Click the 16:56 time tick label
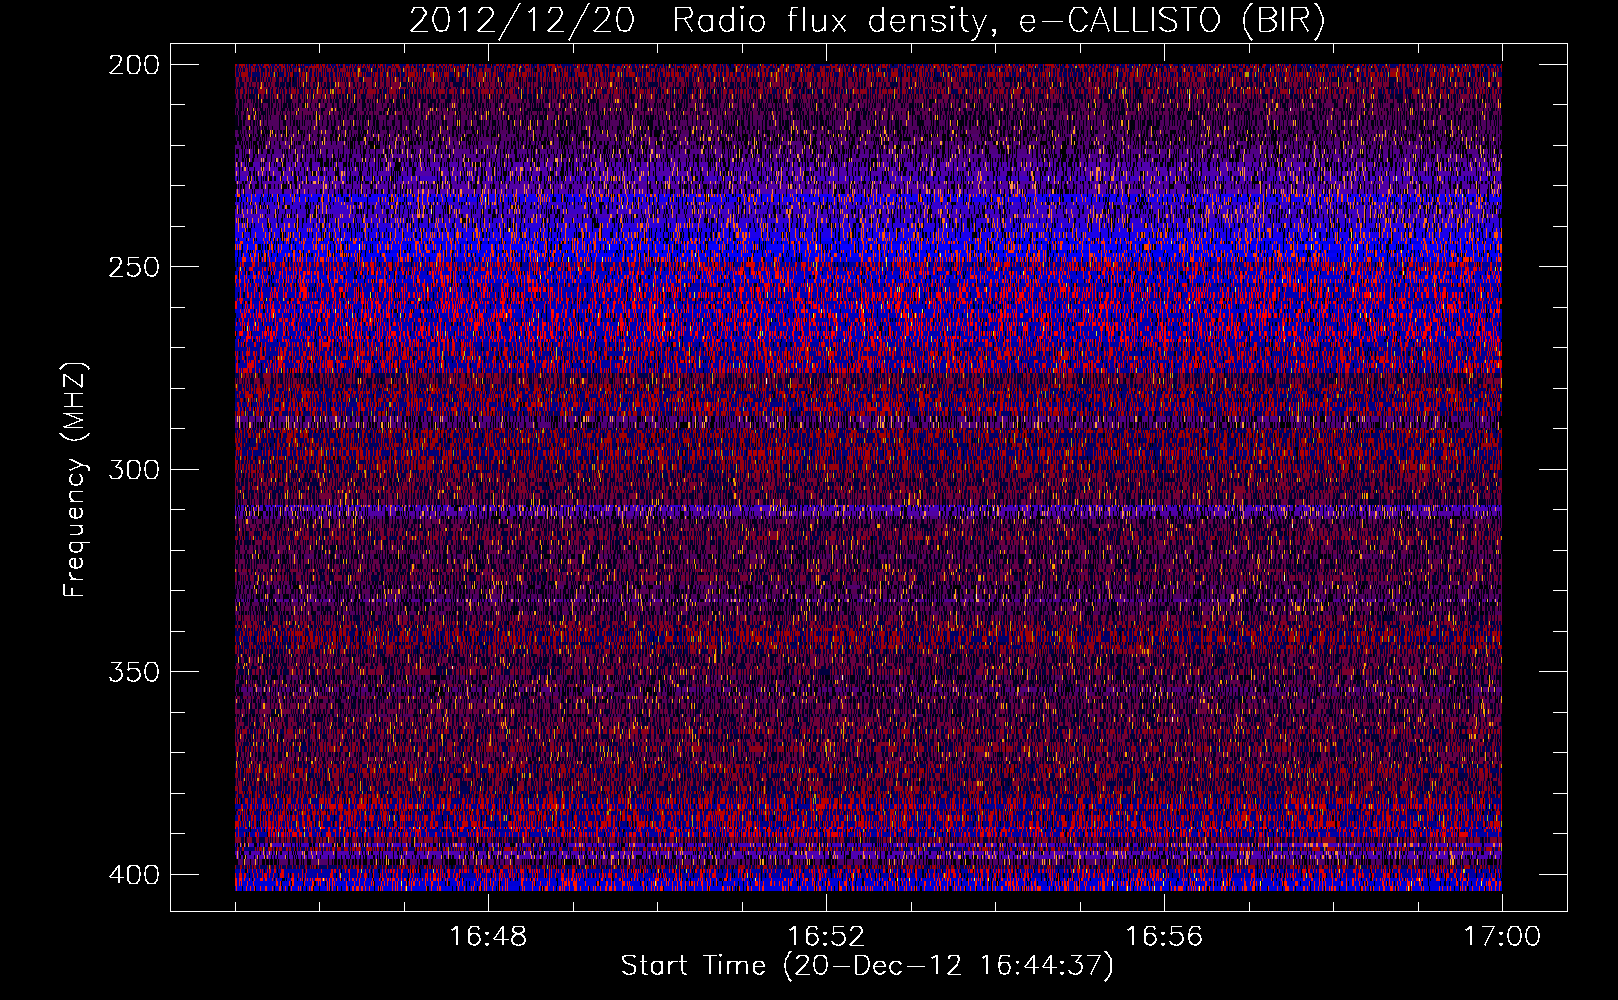The image size is (1618, 1000). (1164, 936)
